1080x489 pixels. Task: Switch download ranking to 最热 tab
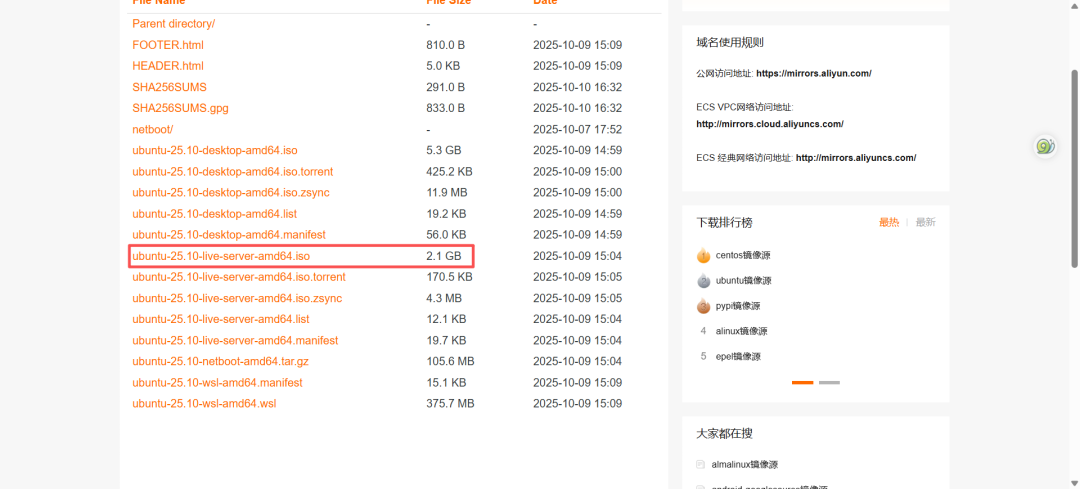click(889, 222)
